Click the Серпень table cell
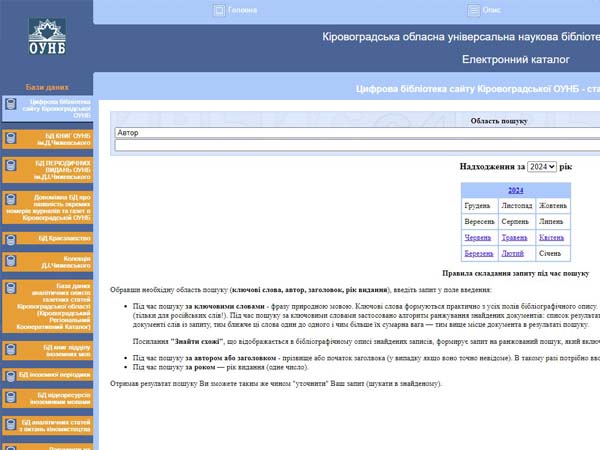Image resolution: width=600 pixels, height=450 pixels. point(517,222)
